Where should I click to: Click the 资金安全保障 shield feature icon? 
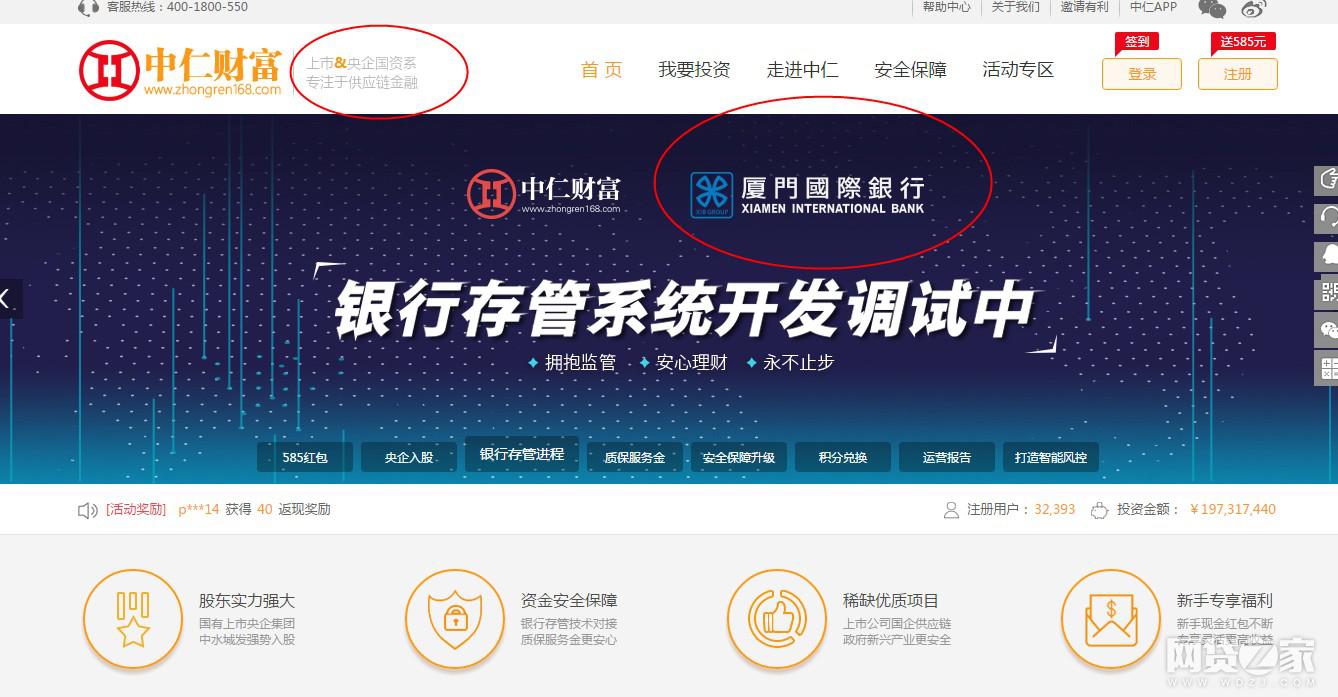[455, 619]
